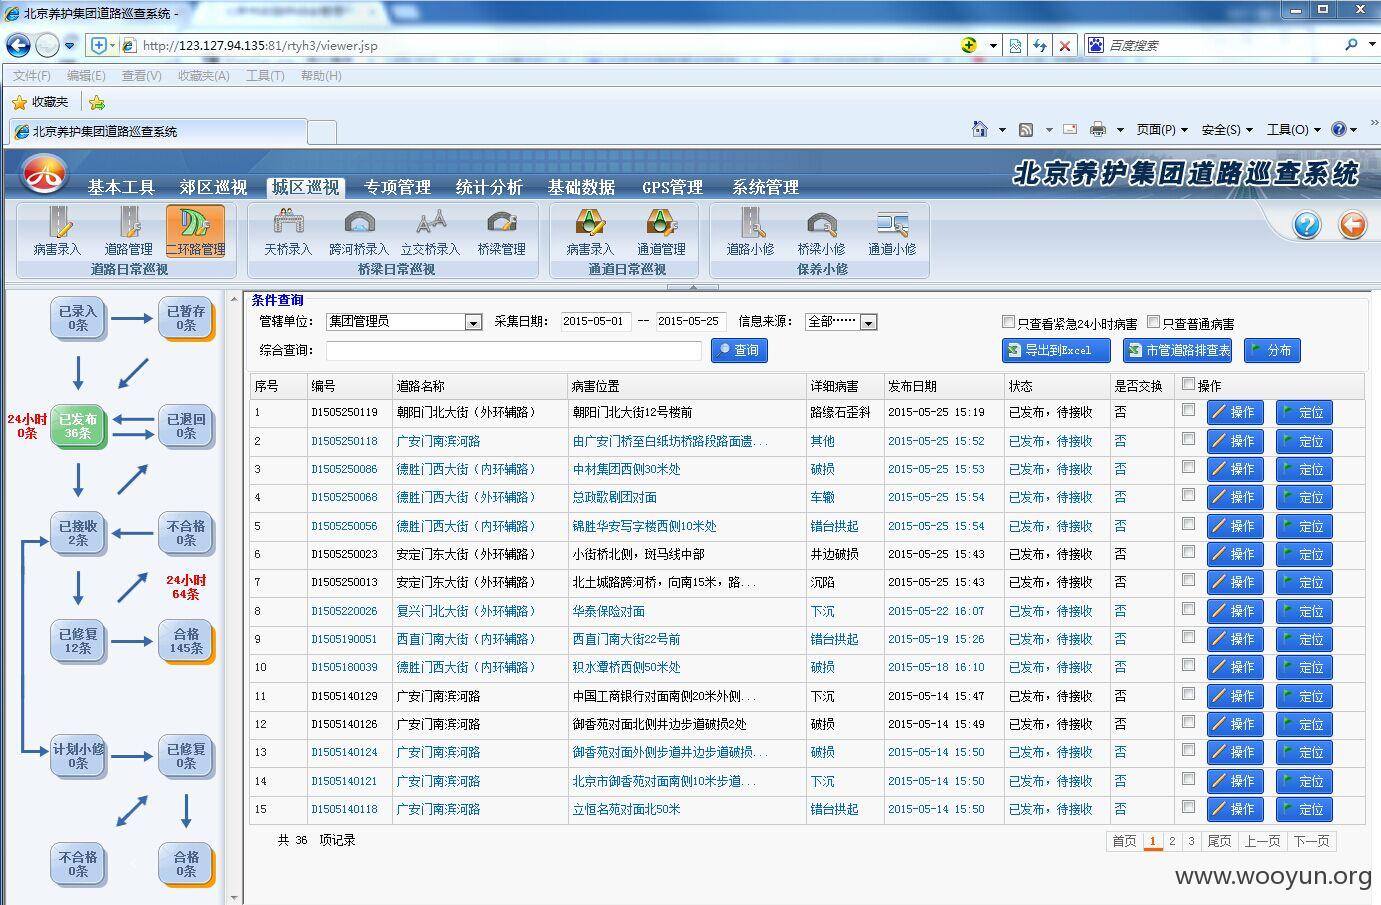Open 病害录入 under 通道日常巡视

click(x=590, y=232)
